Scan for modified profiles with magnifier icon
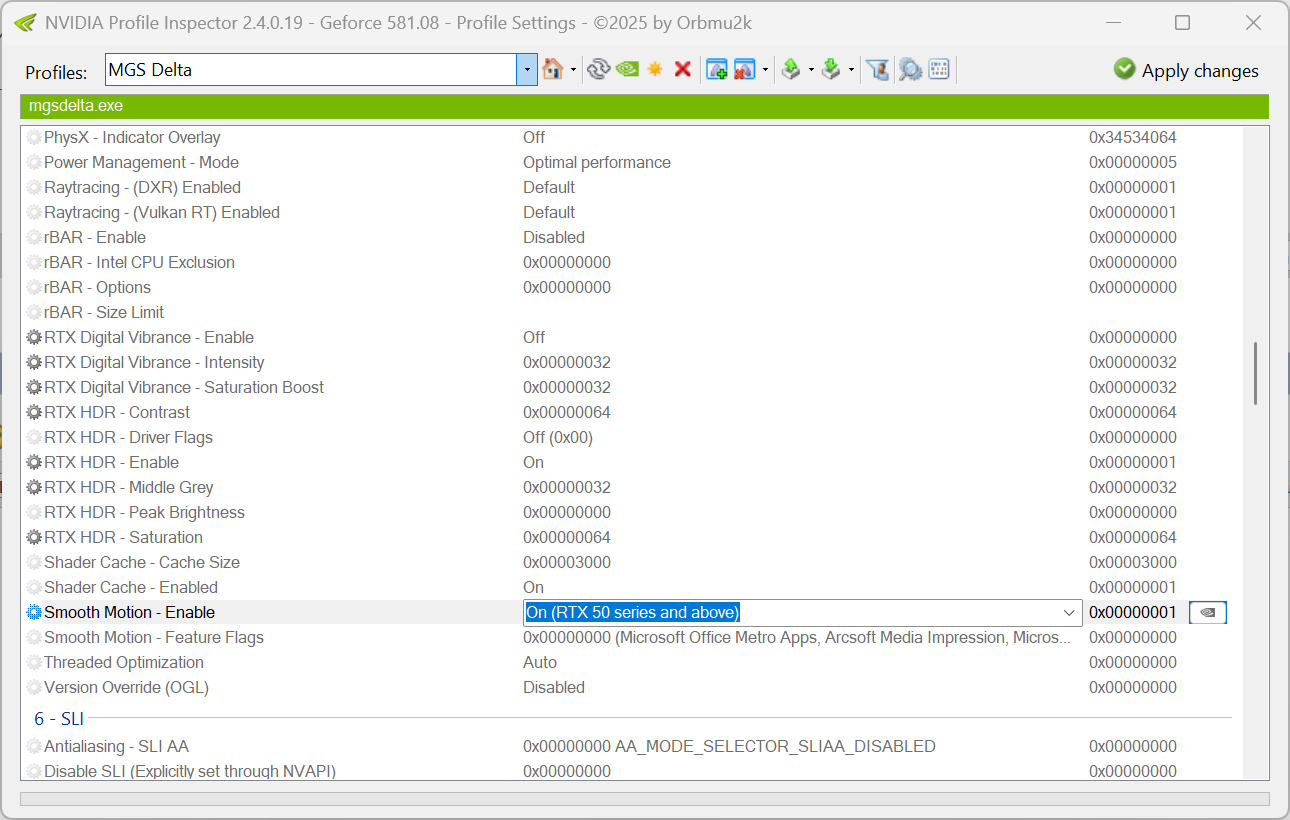The height and width of the screenshot is (820, 1290). click(909, 69)
